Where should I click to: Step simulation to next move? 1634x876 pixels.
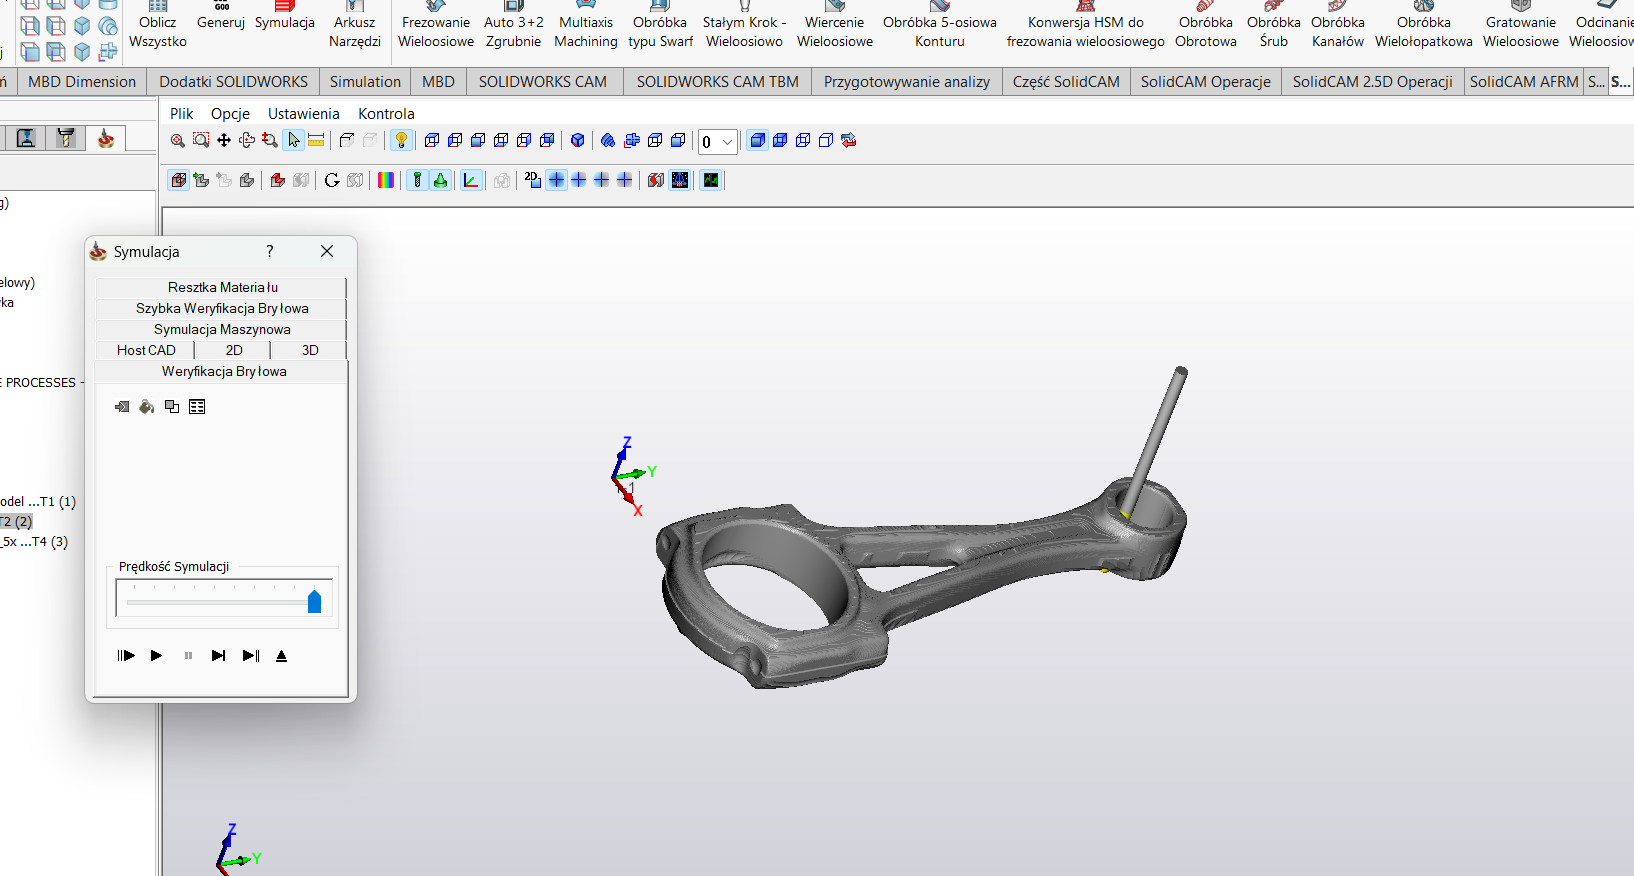pos(218,656)
